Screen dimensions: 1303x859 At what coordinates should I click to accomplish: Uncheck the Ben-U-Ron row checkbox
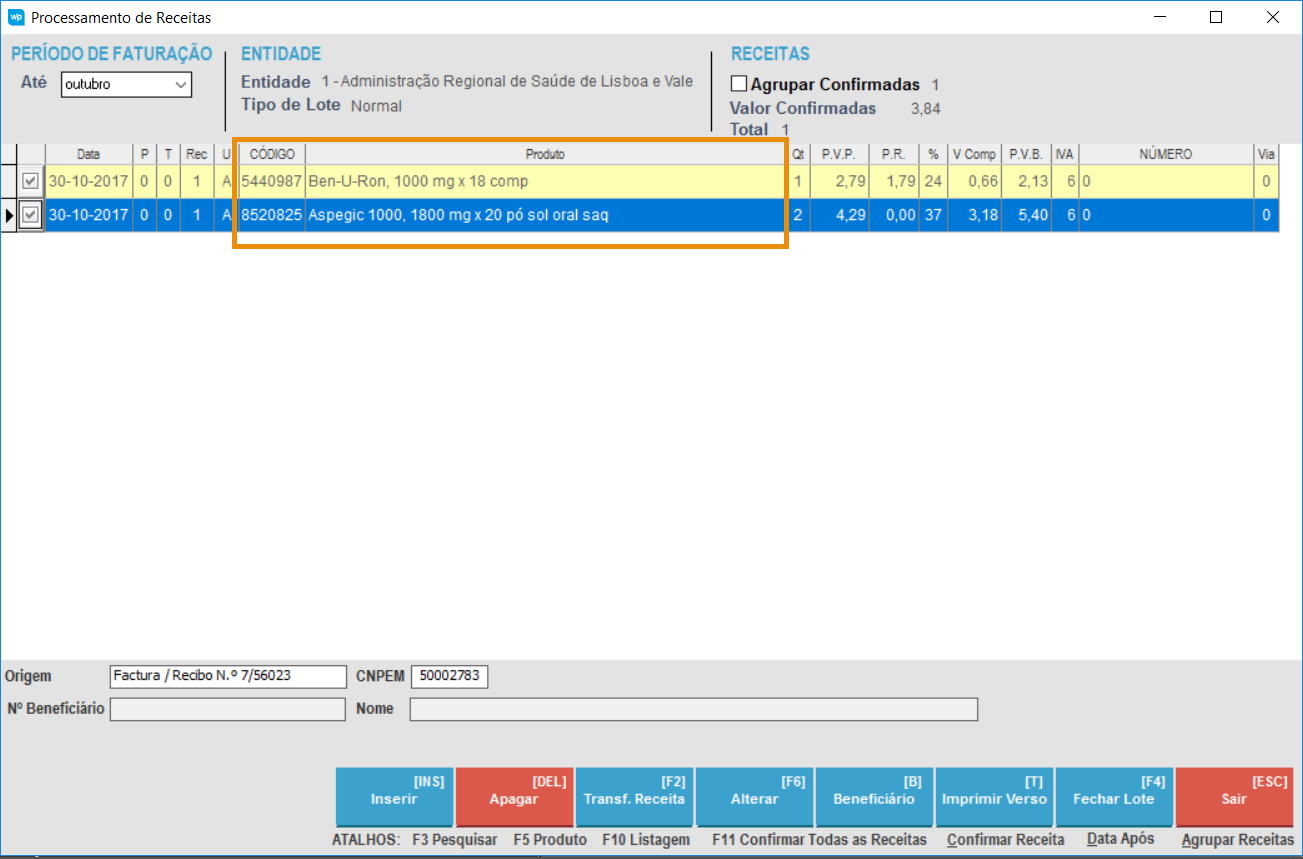(x=30, y=182)
